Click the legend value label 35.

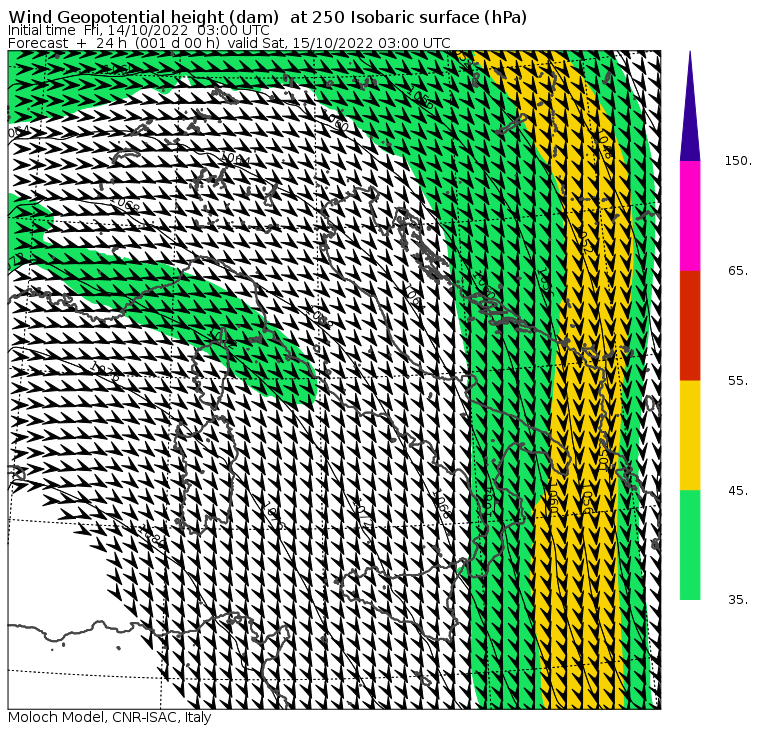coord(739,600)
